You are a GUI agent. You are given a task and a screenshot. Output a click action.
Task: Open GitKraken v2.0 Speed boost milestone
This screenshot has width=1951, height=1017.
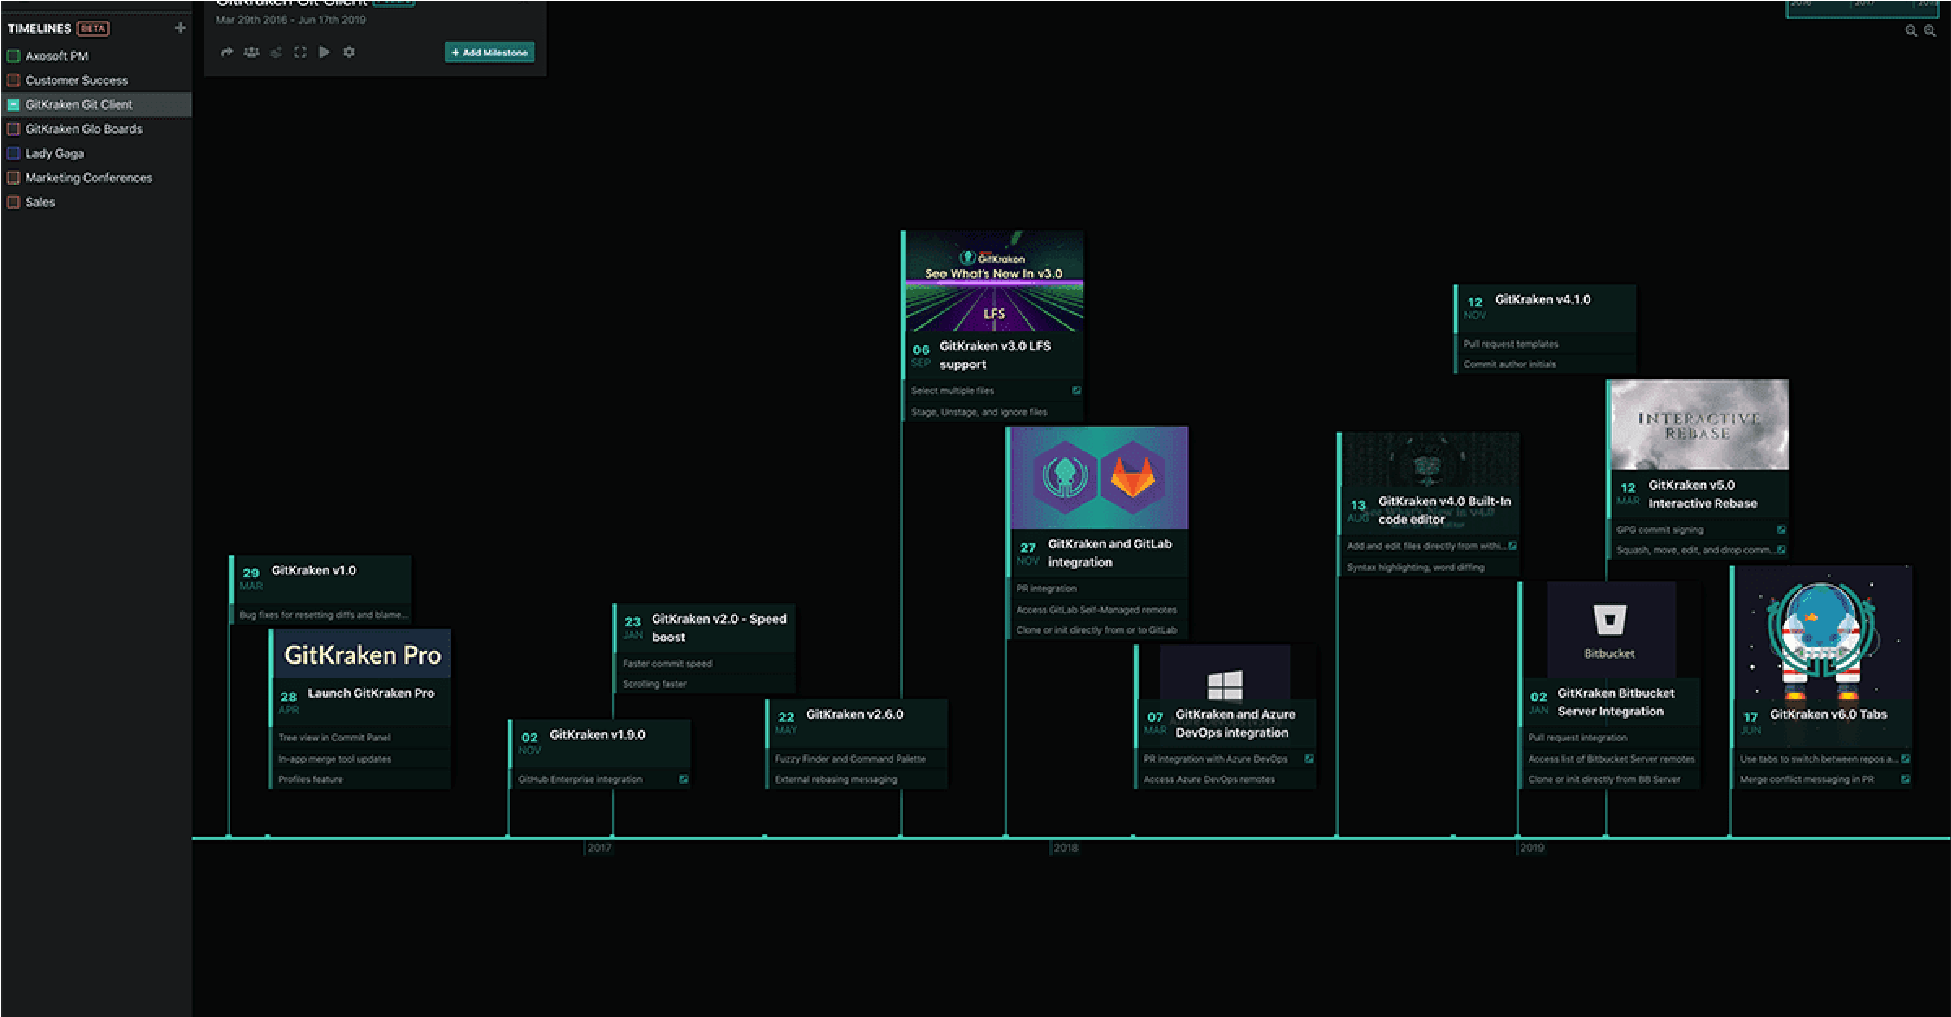pyautogui.click(x=704, y=648)
